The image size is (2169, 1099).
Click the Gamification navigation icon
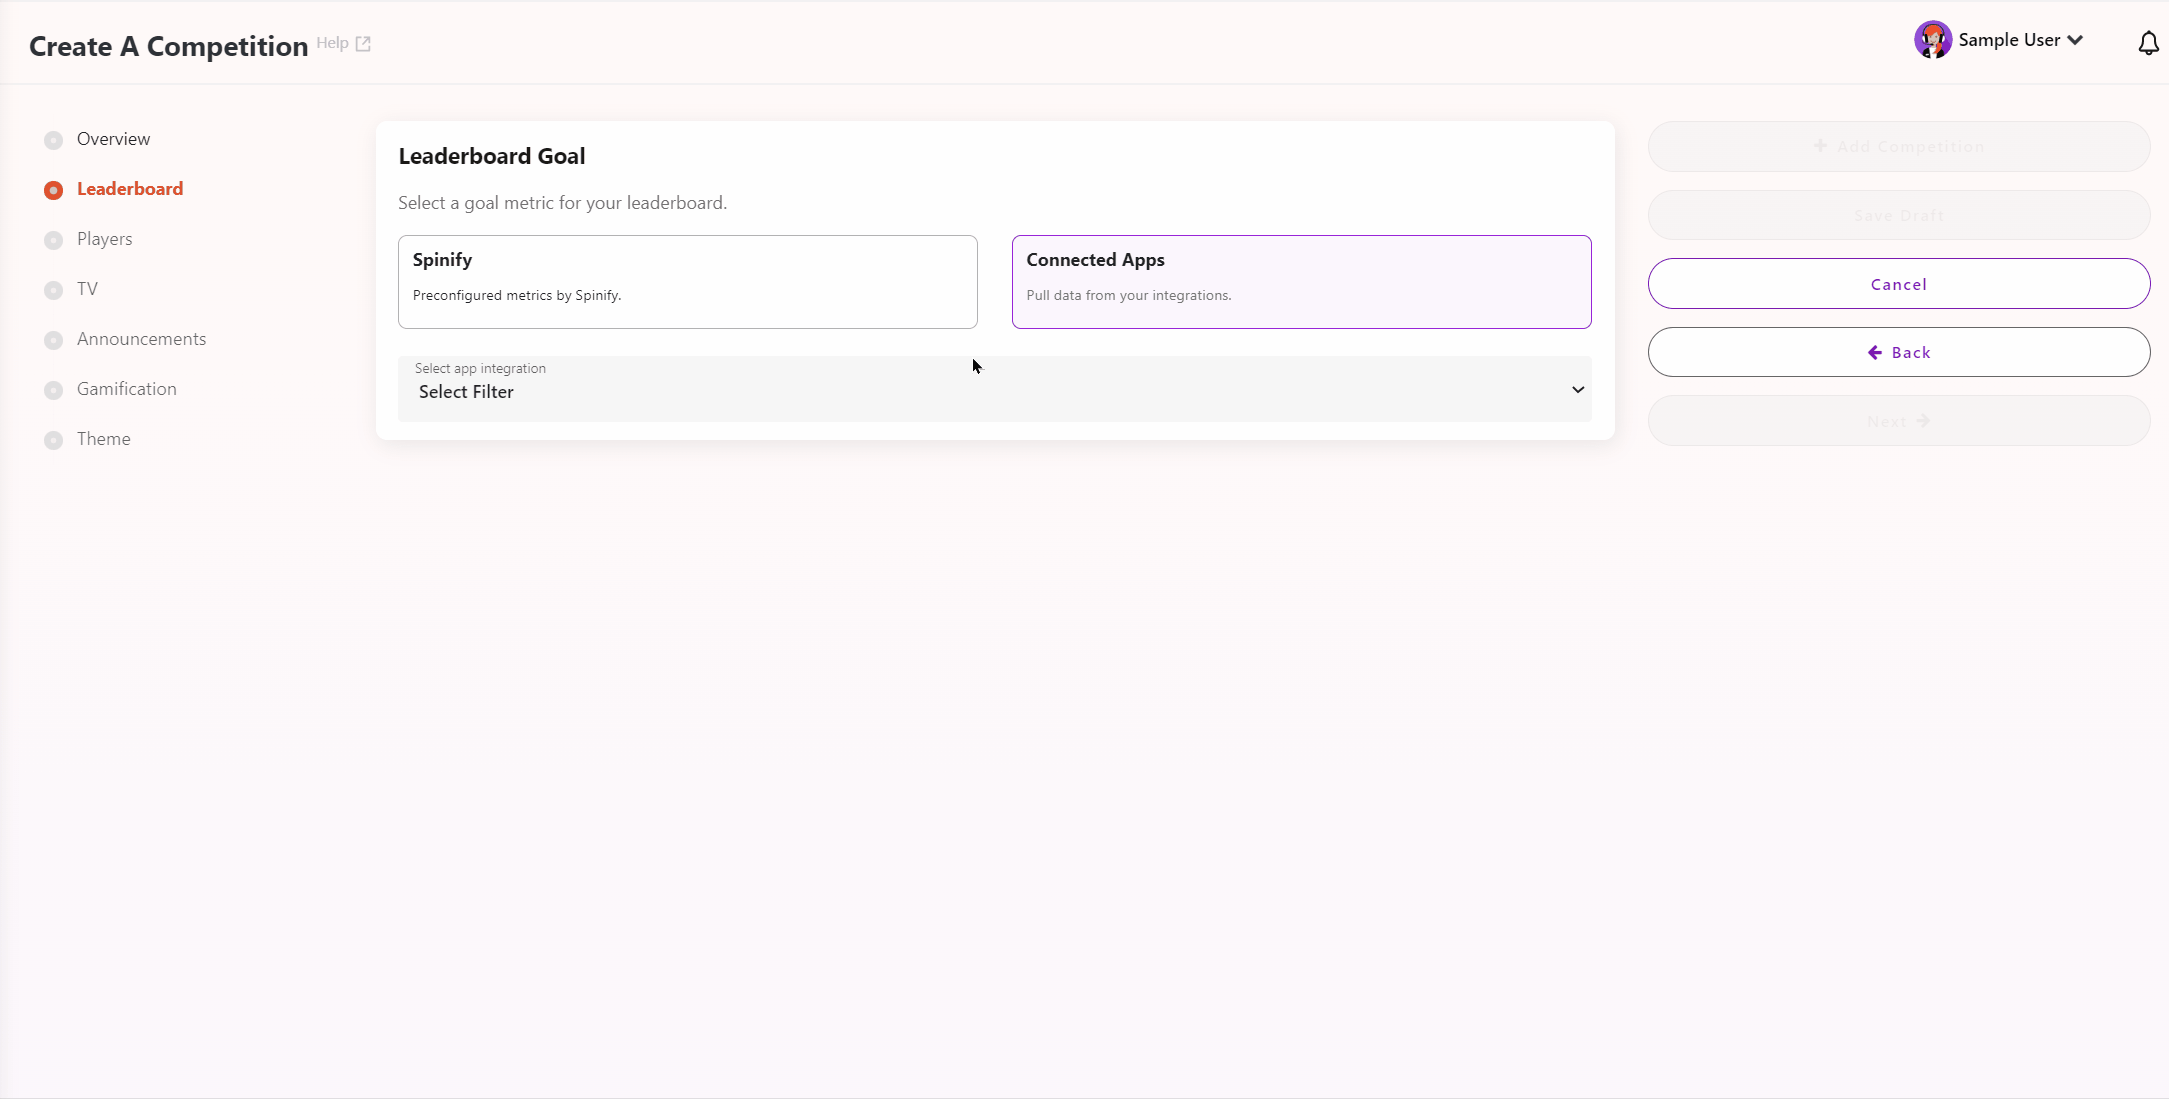53,388
